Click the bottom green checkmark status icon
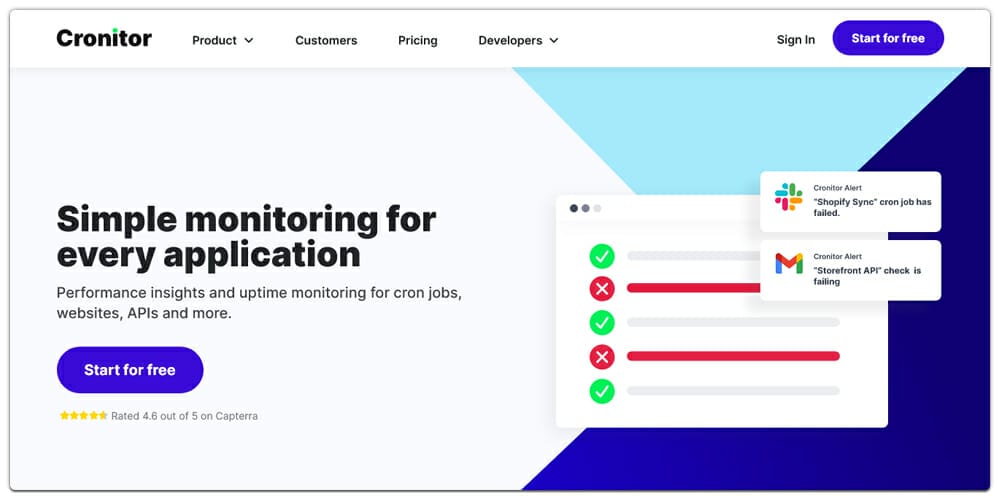The height and width of the screenshot is (500, 1000). coord(601,390)
